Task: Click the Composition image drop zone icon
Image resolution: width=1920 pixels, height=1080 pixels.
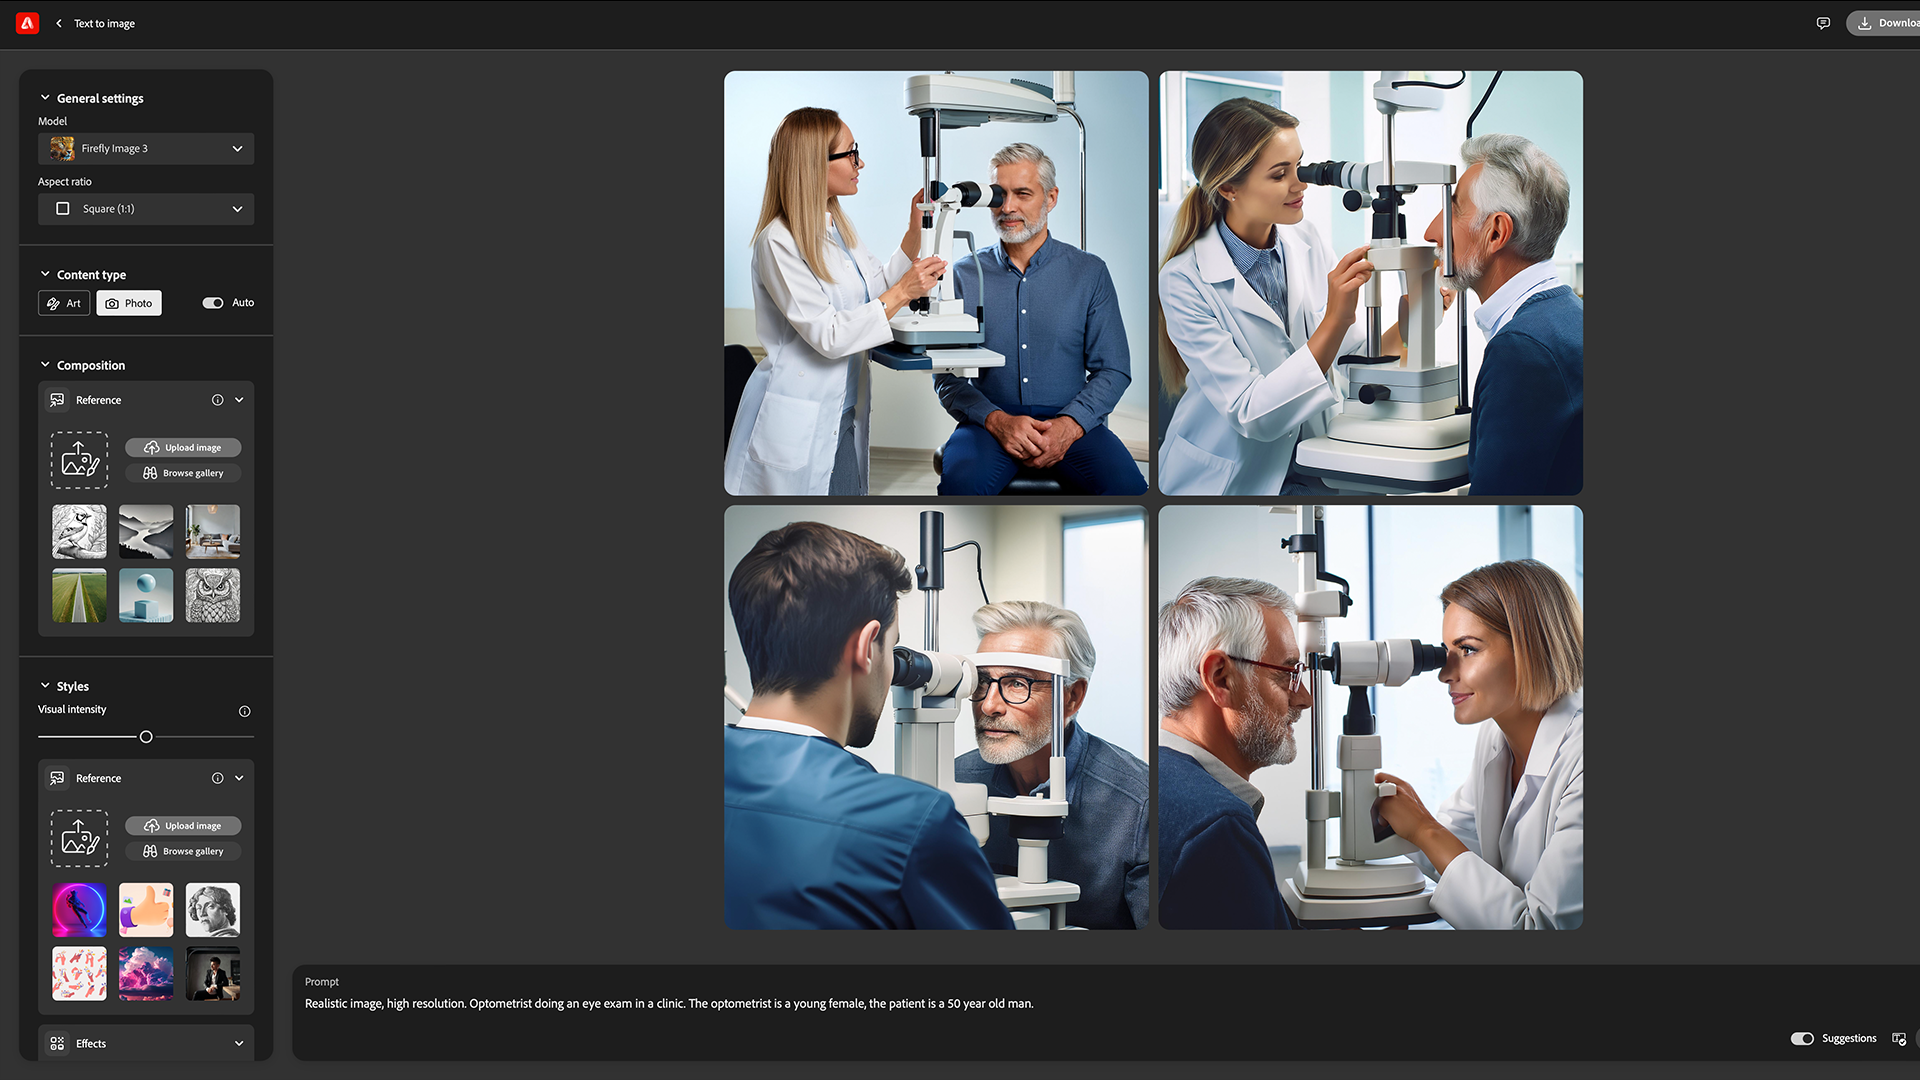Action: (x=79, y=460)
